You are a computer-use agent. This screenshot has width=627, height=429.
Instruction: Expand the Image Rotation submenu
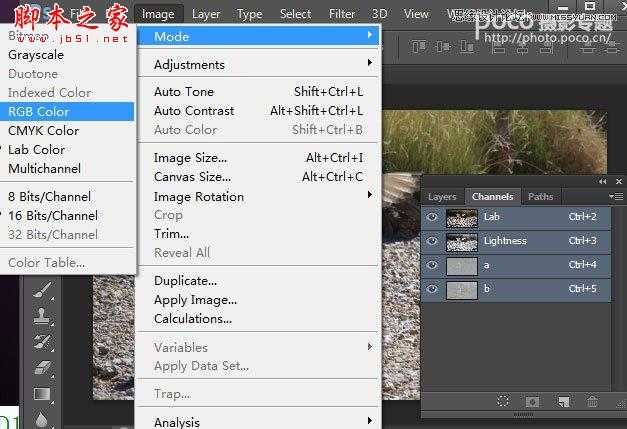(x=259, y=196)
